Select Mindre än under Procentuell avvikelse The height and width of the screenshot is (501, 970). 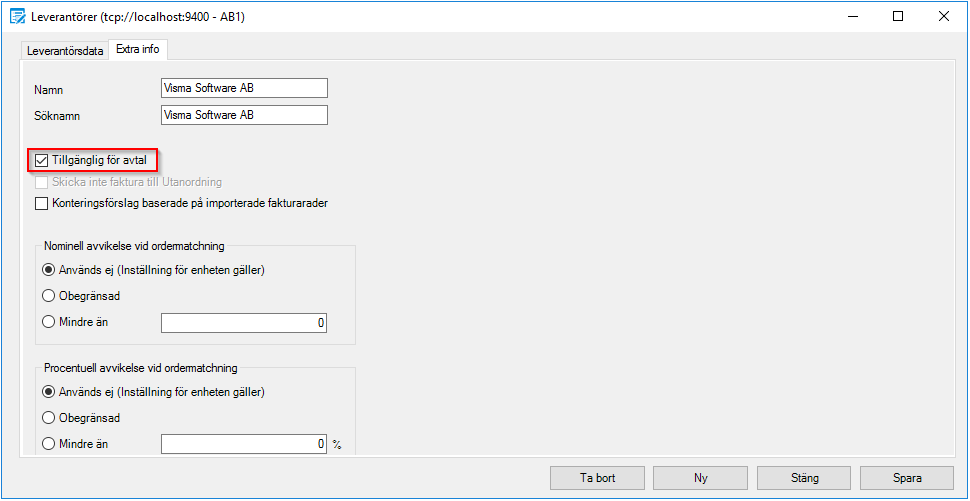[x=48, y=443]
